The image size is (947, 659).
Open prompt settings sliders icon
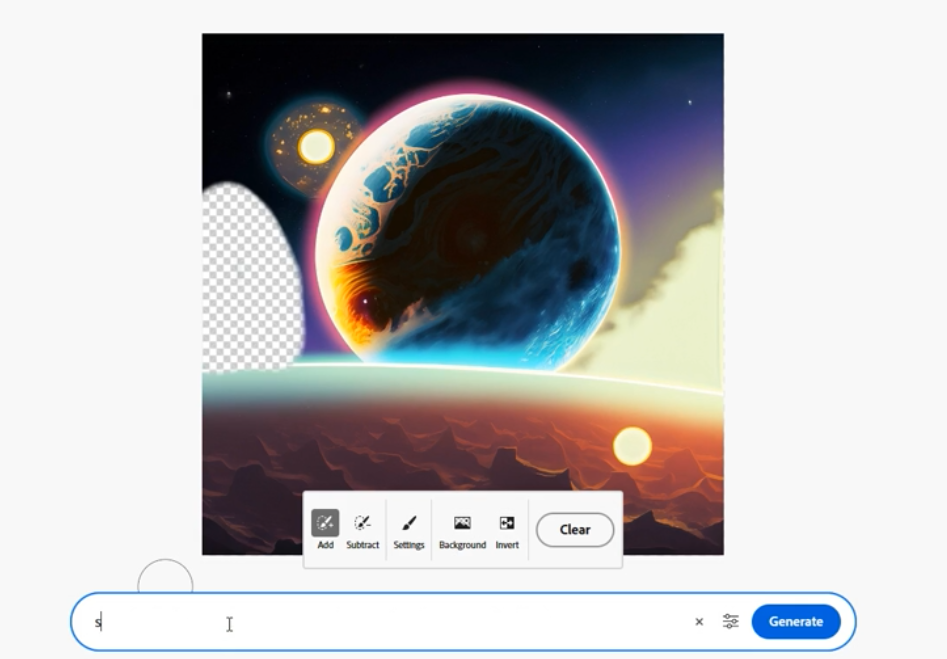pos(731,622)
